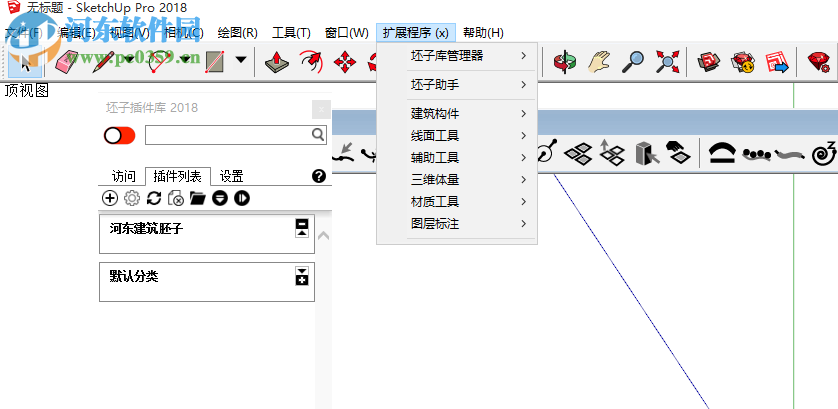This screenshot has width=838, height=409.
Task: Pick the pink Eraser tool
Action: 67,62
